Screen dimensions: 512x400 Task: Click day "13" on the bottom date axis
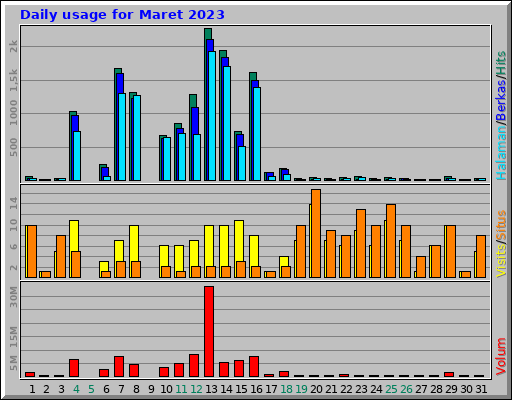pyautogui.click(x=211, y=389)
